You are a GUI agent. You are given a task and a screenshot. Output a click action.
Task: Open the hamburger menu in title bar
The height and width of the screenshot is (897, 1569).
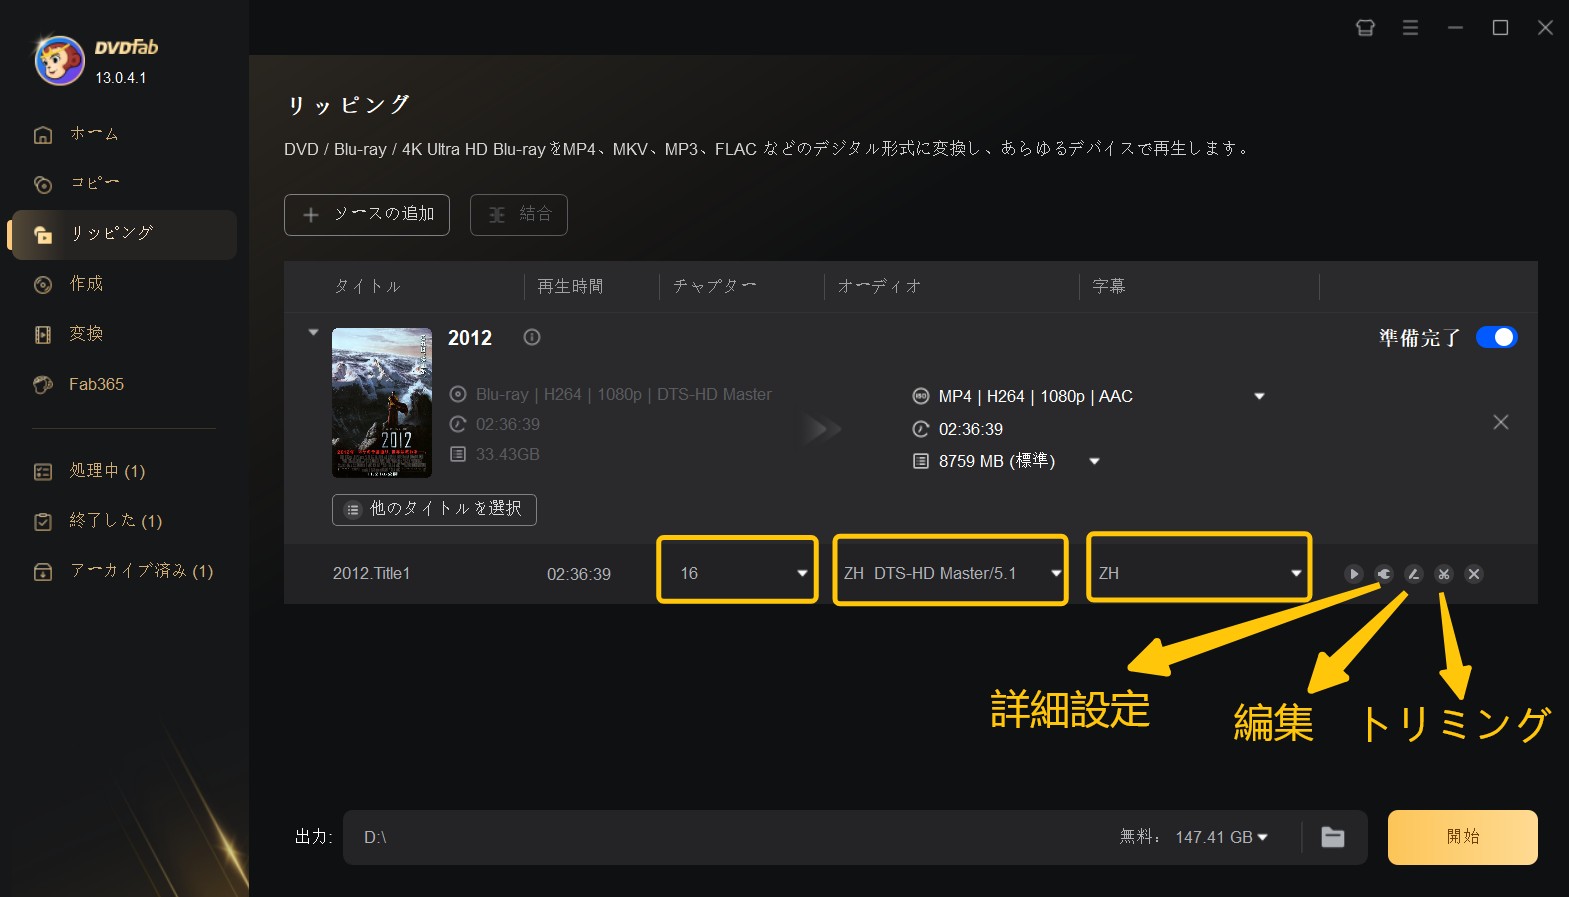pyautogui.click(x=1410, y=28)
